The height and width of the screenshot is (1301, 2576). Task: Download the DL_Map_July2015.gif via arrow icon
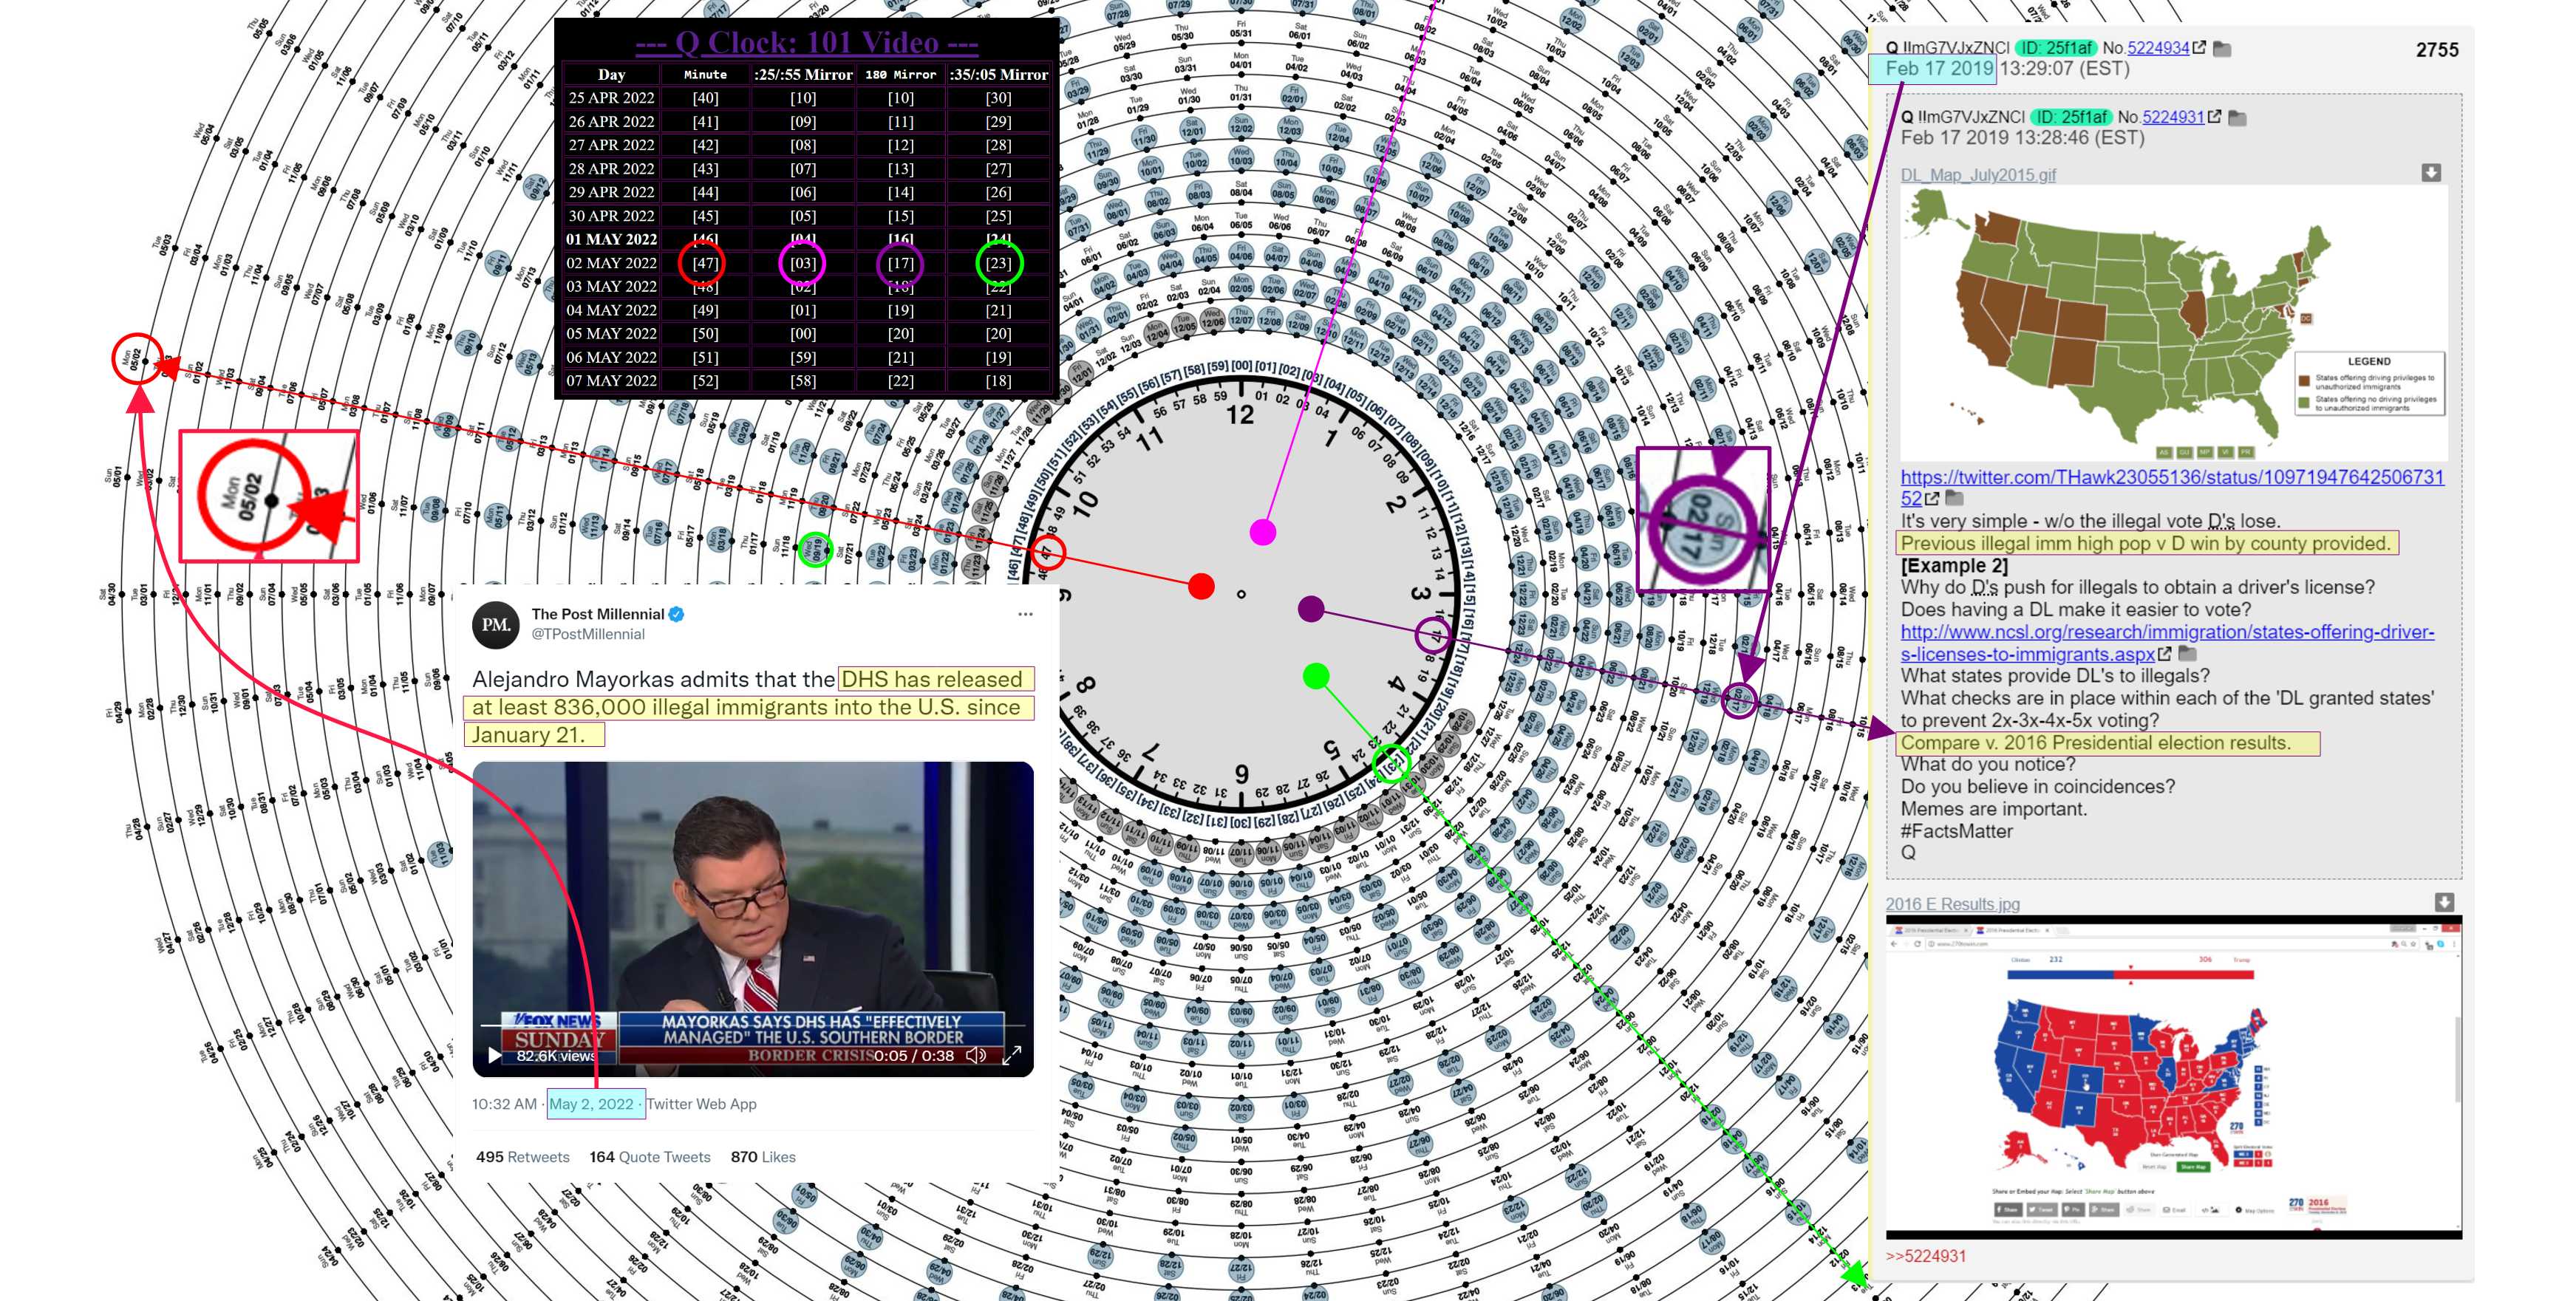click(x=2431, y=173)
